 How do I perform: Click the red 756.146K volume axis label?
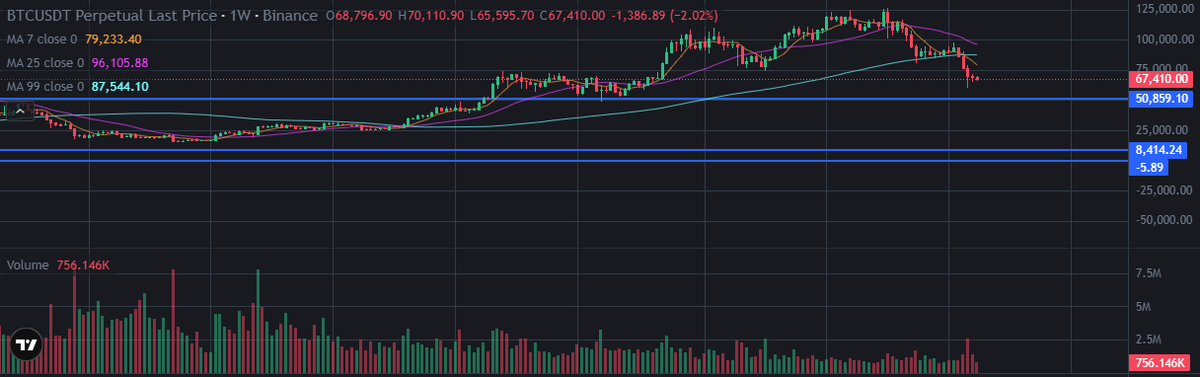[x=1159, y=362]
